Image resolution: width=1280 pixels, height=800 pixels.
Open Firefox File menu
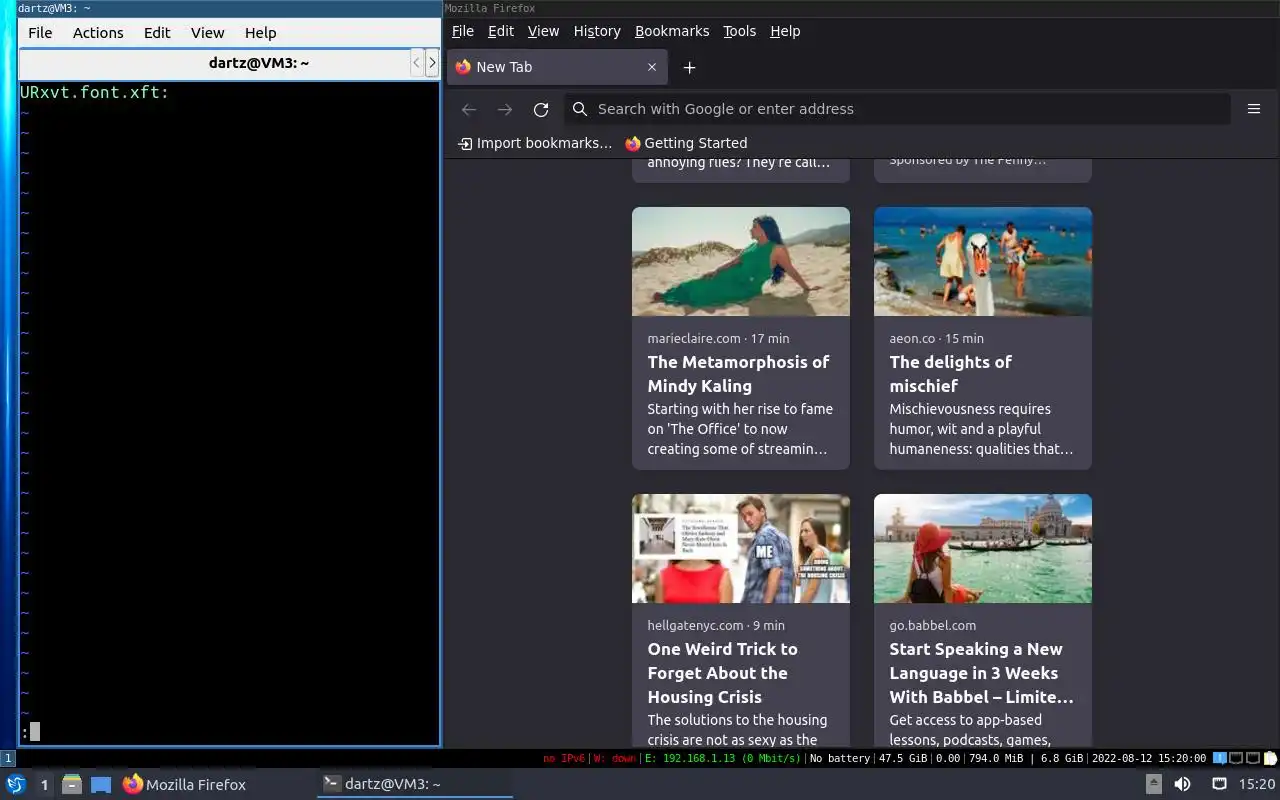tap(463, 31)
